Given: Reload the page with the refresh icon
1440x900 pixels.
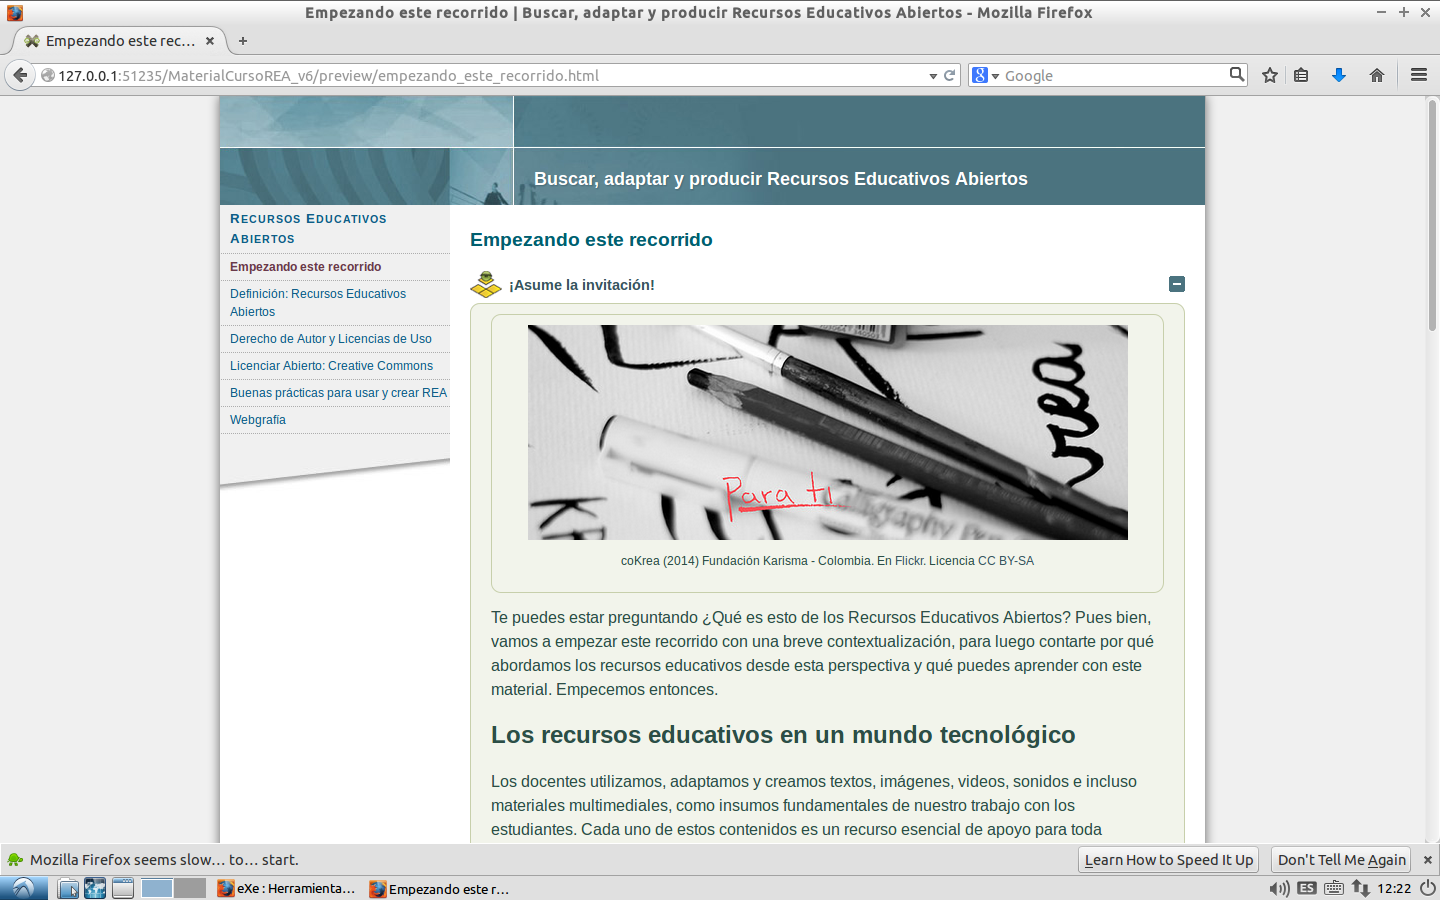Looking at the screenshot, I should tap(950, 75).
